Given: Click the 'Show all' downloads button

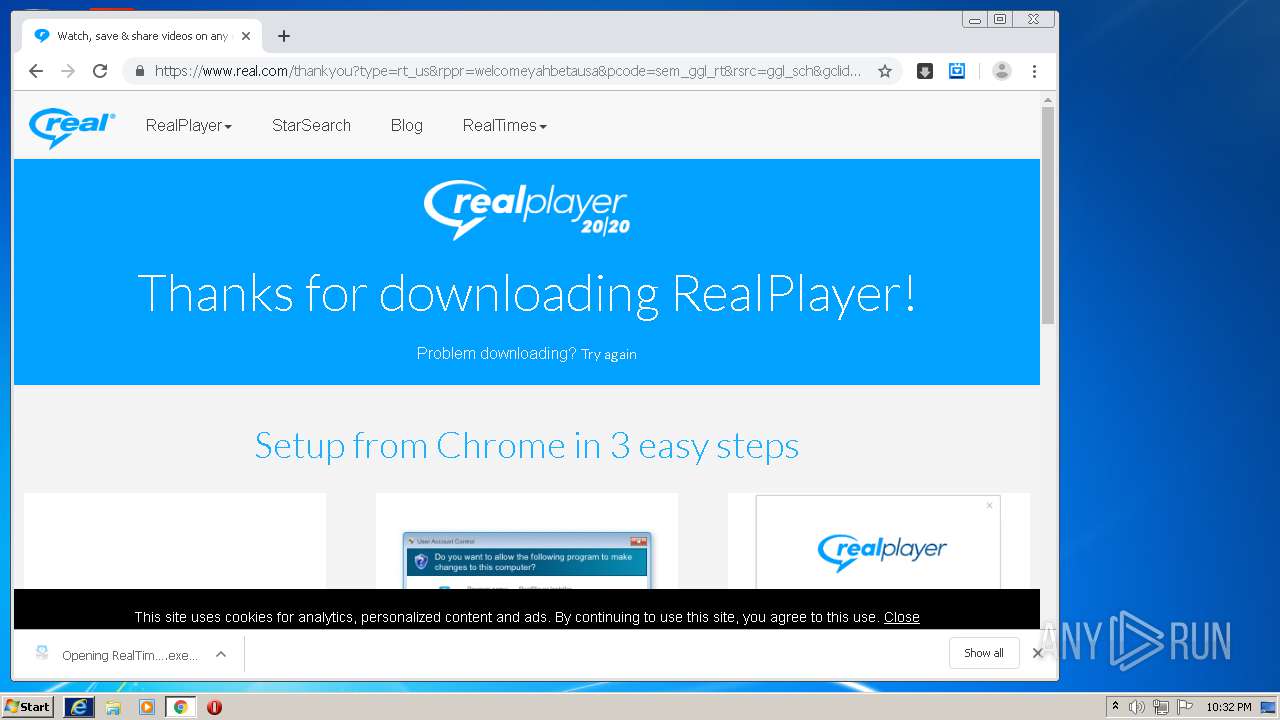Looking at the screenshot, I should 984,653.
